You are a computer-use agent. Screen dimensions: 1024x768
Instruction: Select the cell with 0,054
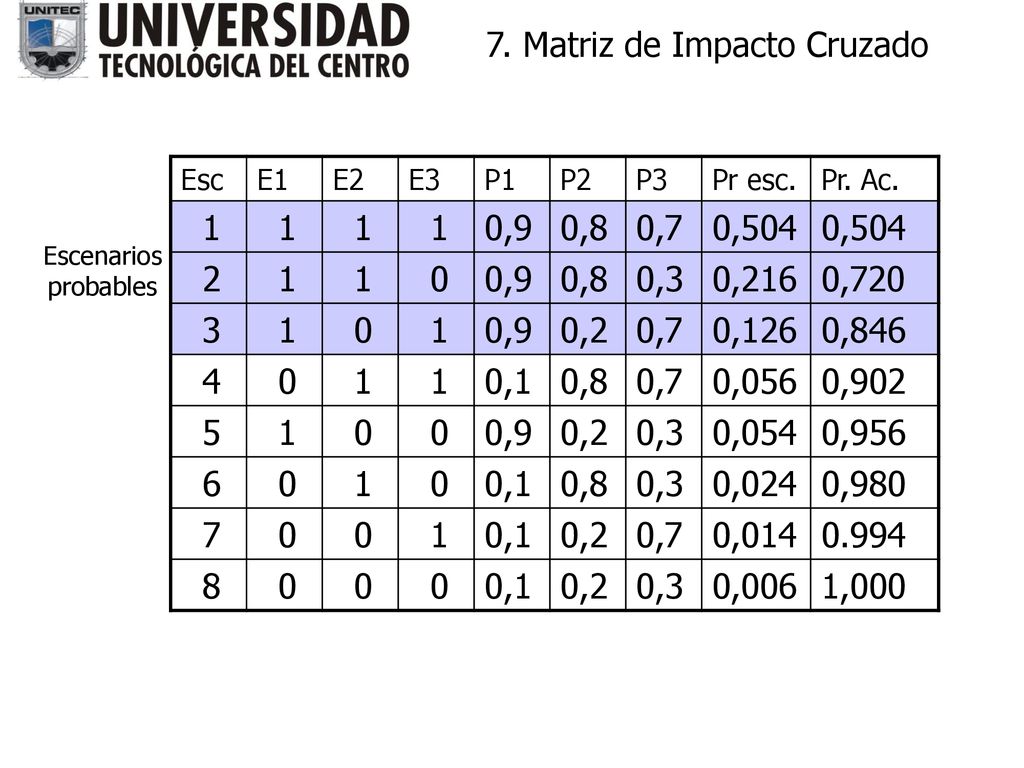tap(756, 432)
